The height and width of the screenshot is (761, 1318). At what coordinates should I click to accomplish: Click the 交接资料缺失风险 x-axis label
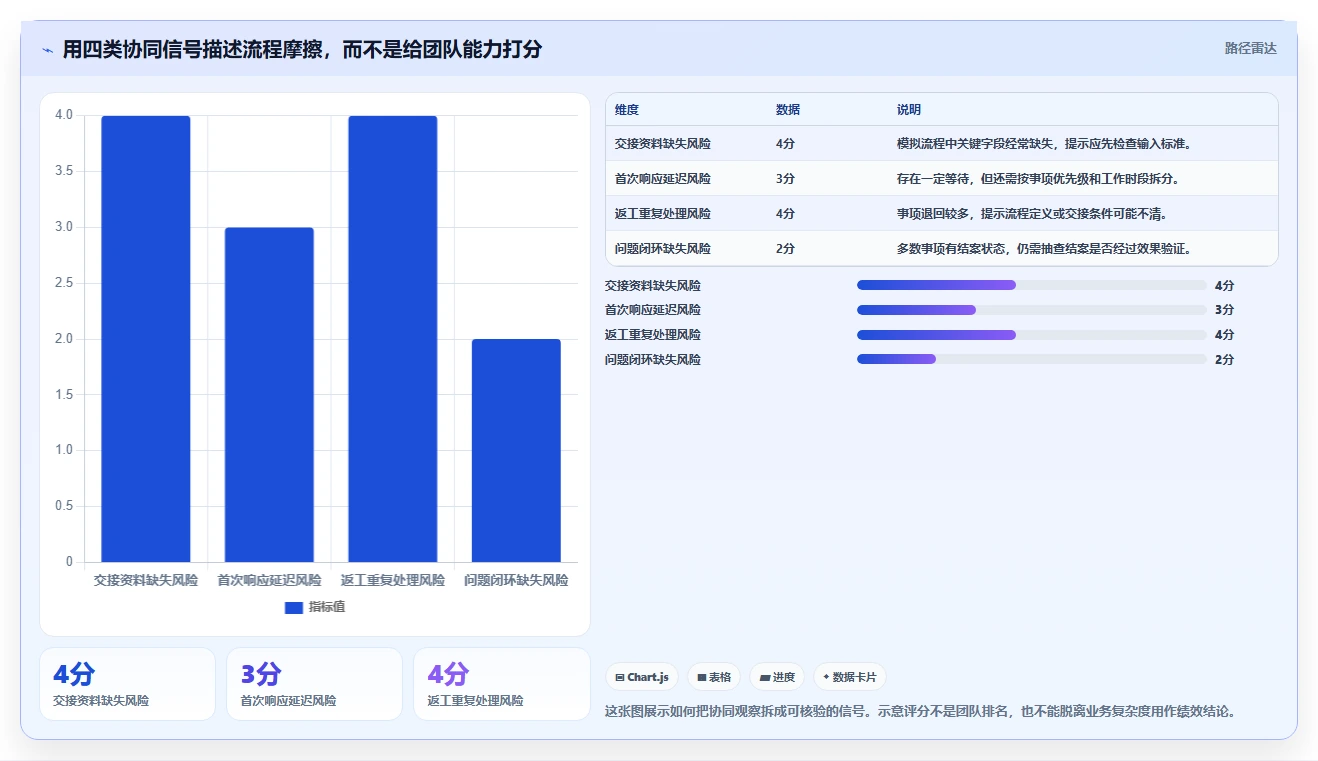click(146, 581)
